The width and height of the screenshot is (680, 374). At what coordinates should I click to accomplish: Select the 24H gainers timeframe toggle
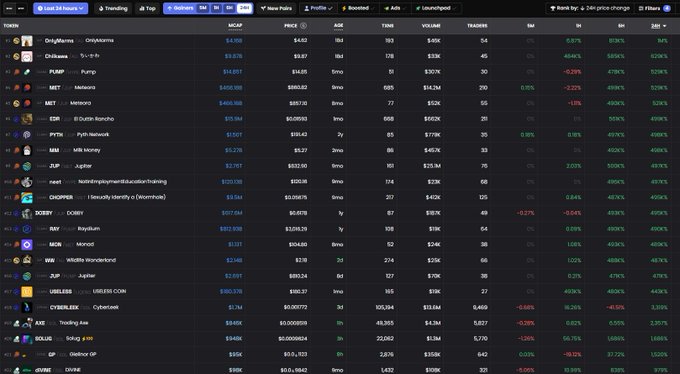pyautogui.click(x=244, y=8)
